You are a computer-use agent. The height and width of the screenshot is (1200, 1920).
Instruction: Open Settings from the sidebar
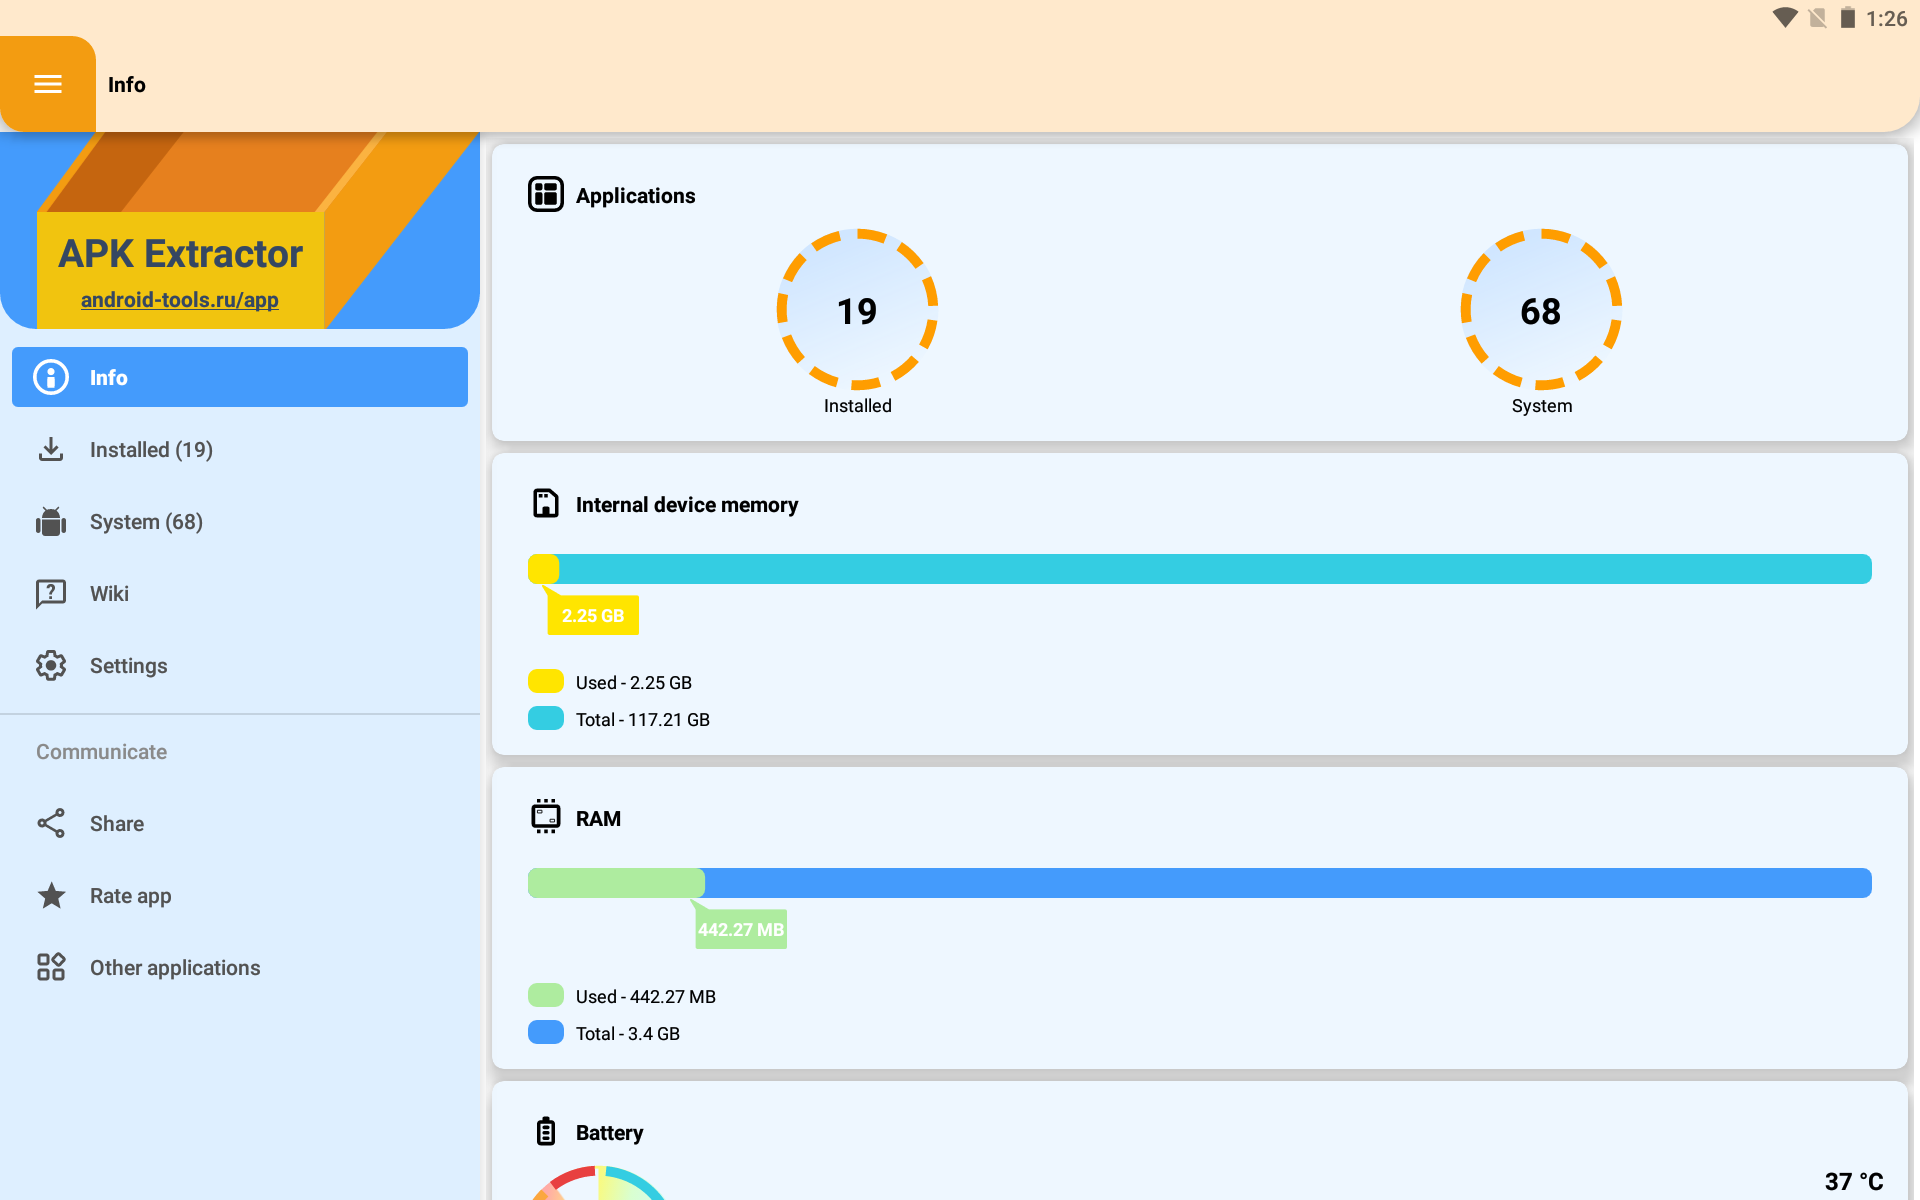[240, 665]
